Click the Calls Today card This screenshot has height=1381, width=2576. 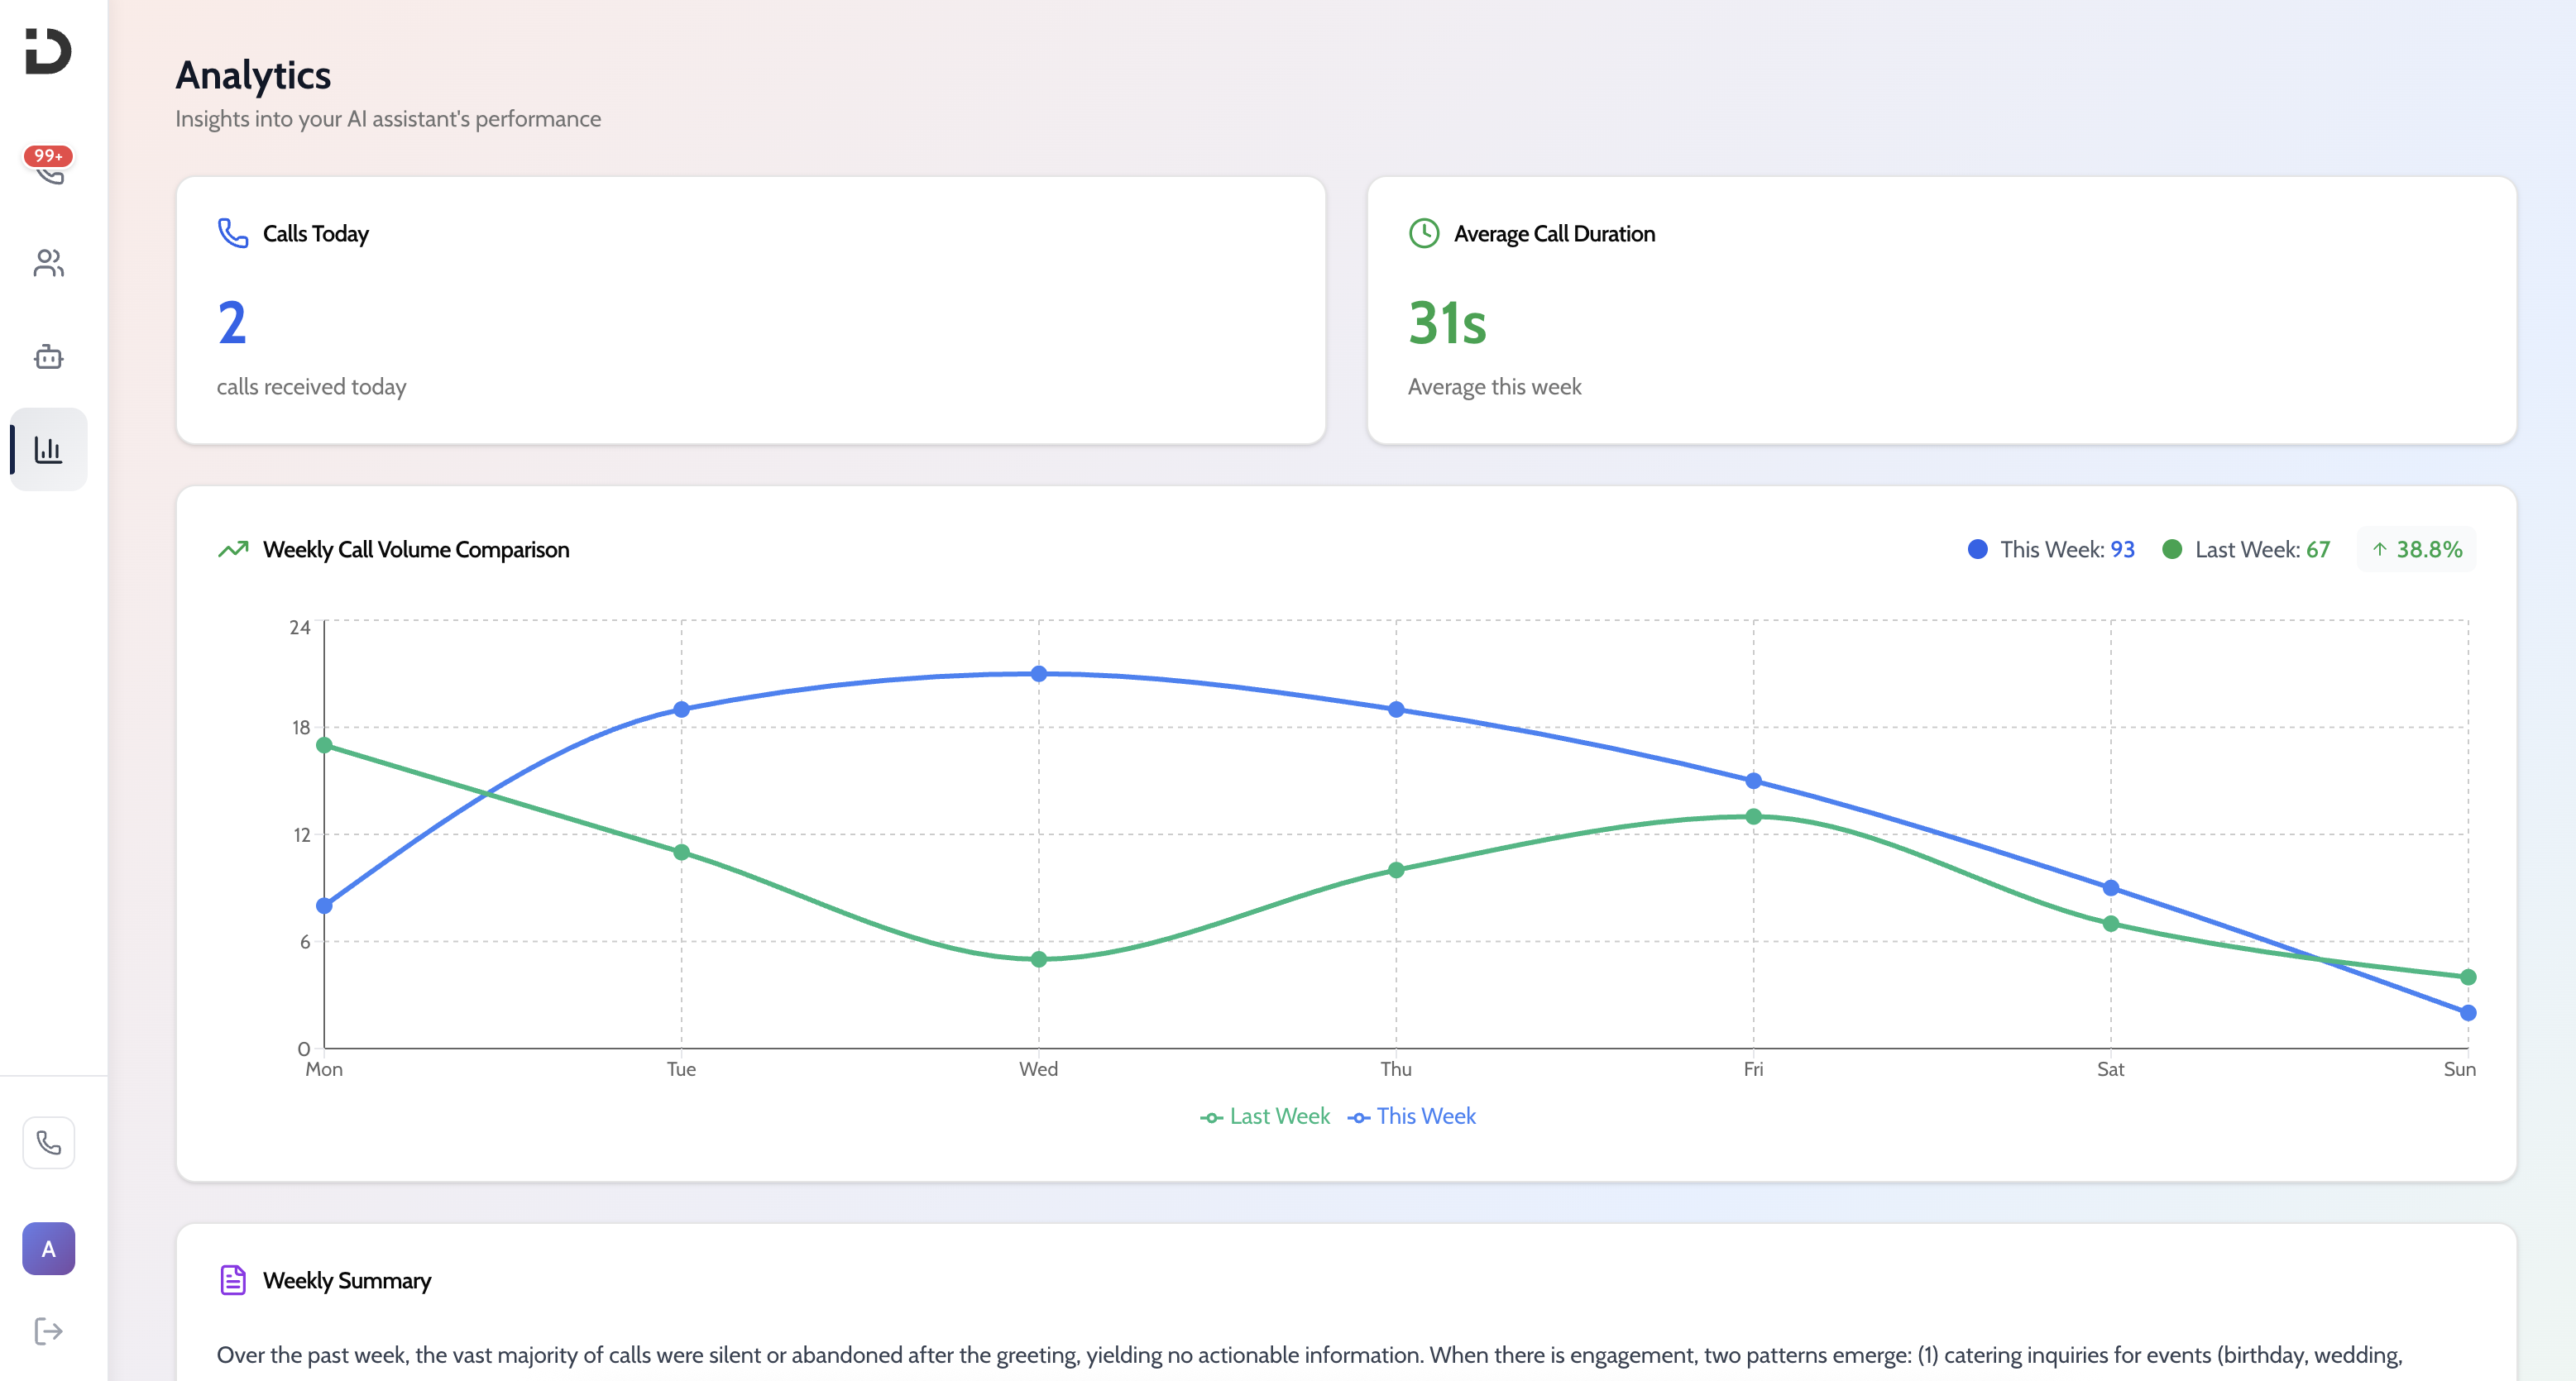pyautogui.click(x=750, y=310)
